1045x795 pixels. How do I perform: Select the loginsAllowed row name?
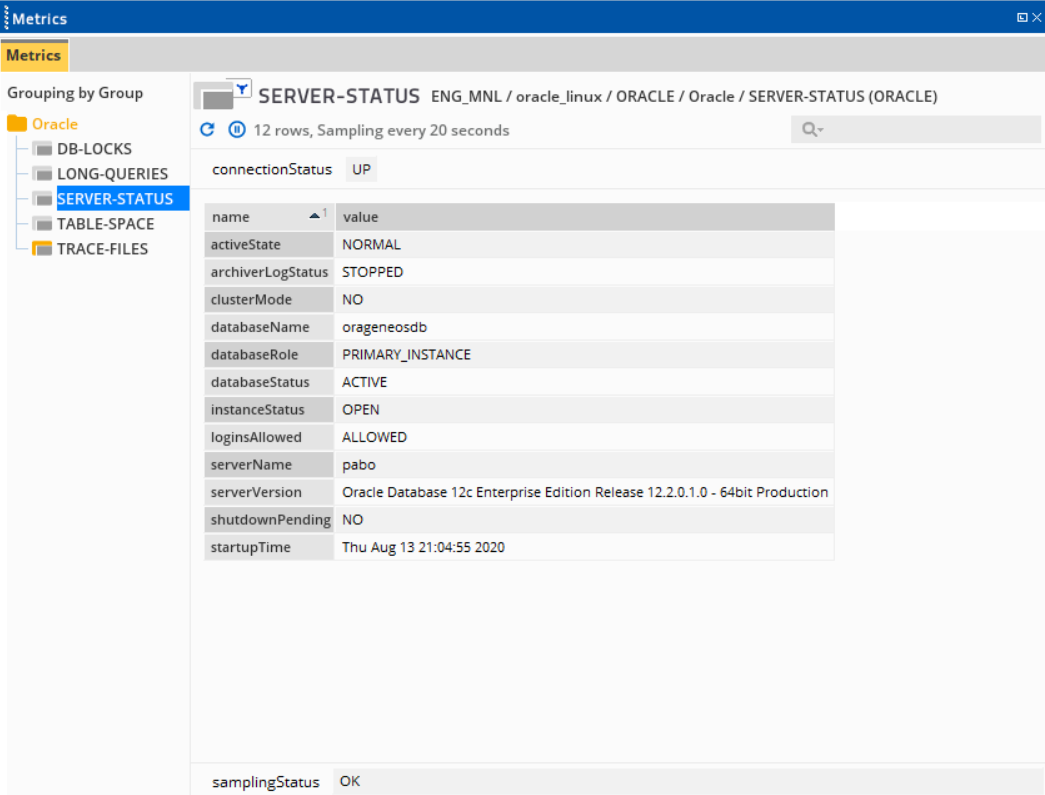[269, 437]
